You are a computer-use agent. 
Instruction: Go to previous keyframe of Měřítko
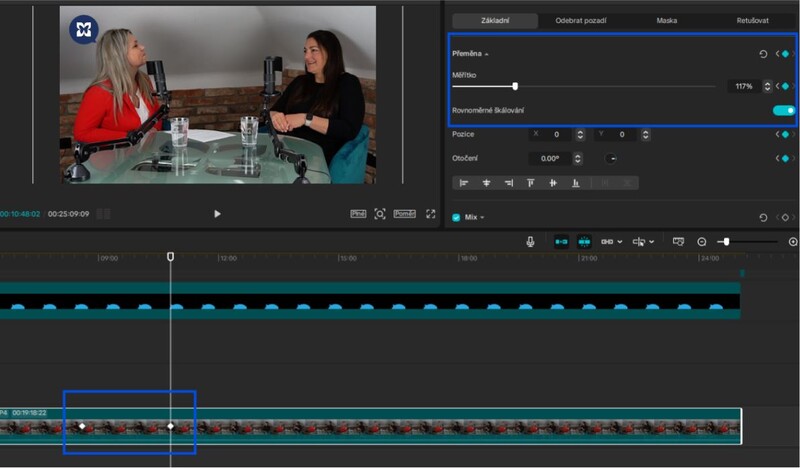tap(778, 86)
